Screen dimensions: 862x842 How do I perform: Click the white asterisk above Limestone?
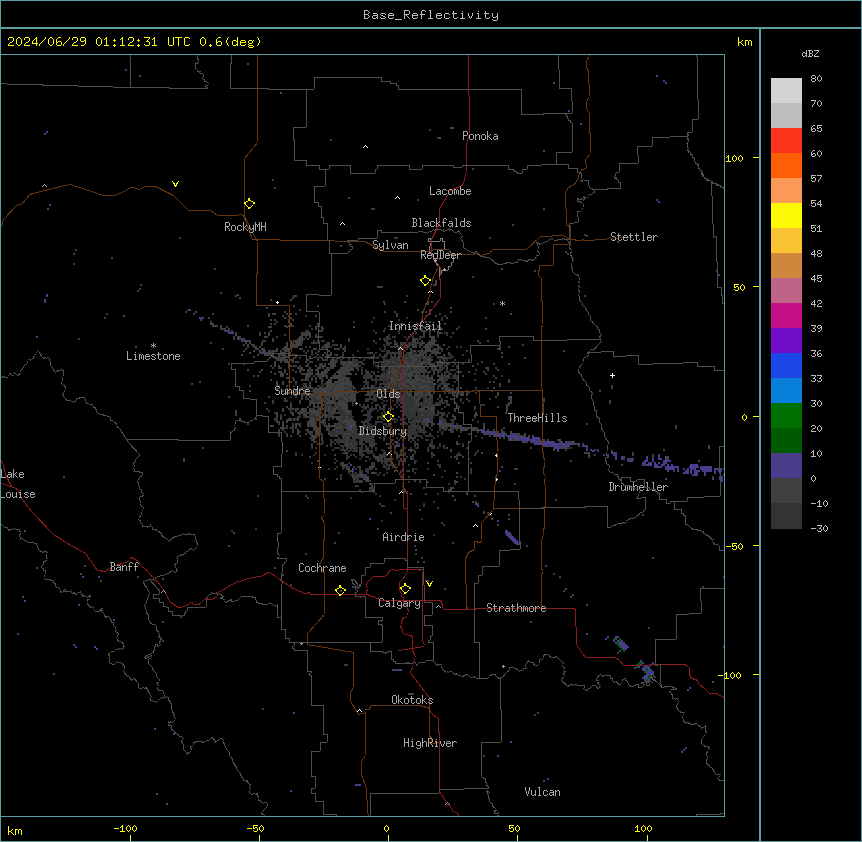click(153, 346)
